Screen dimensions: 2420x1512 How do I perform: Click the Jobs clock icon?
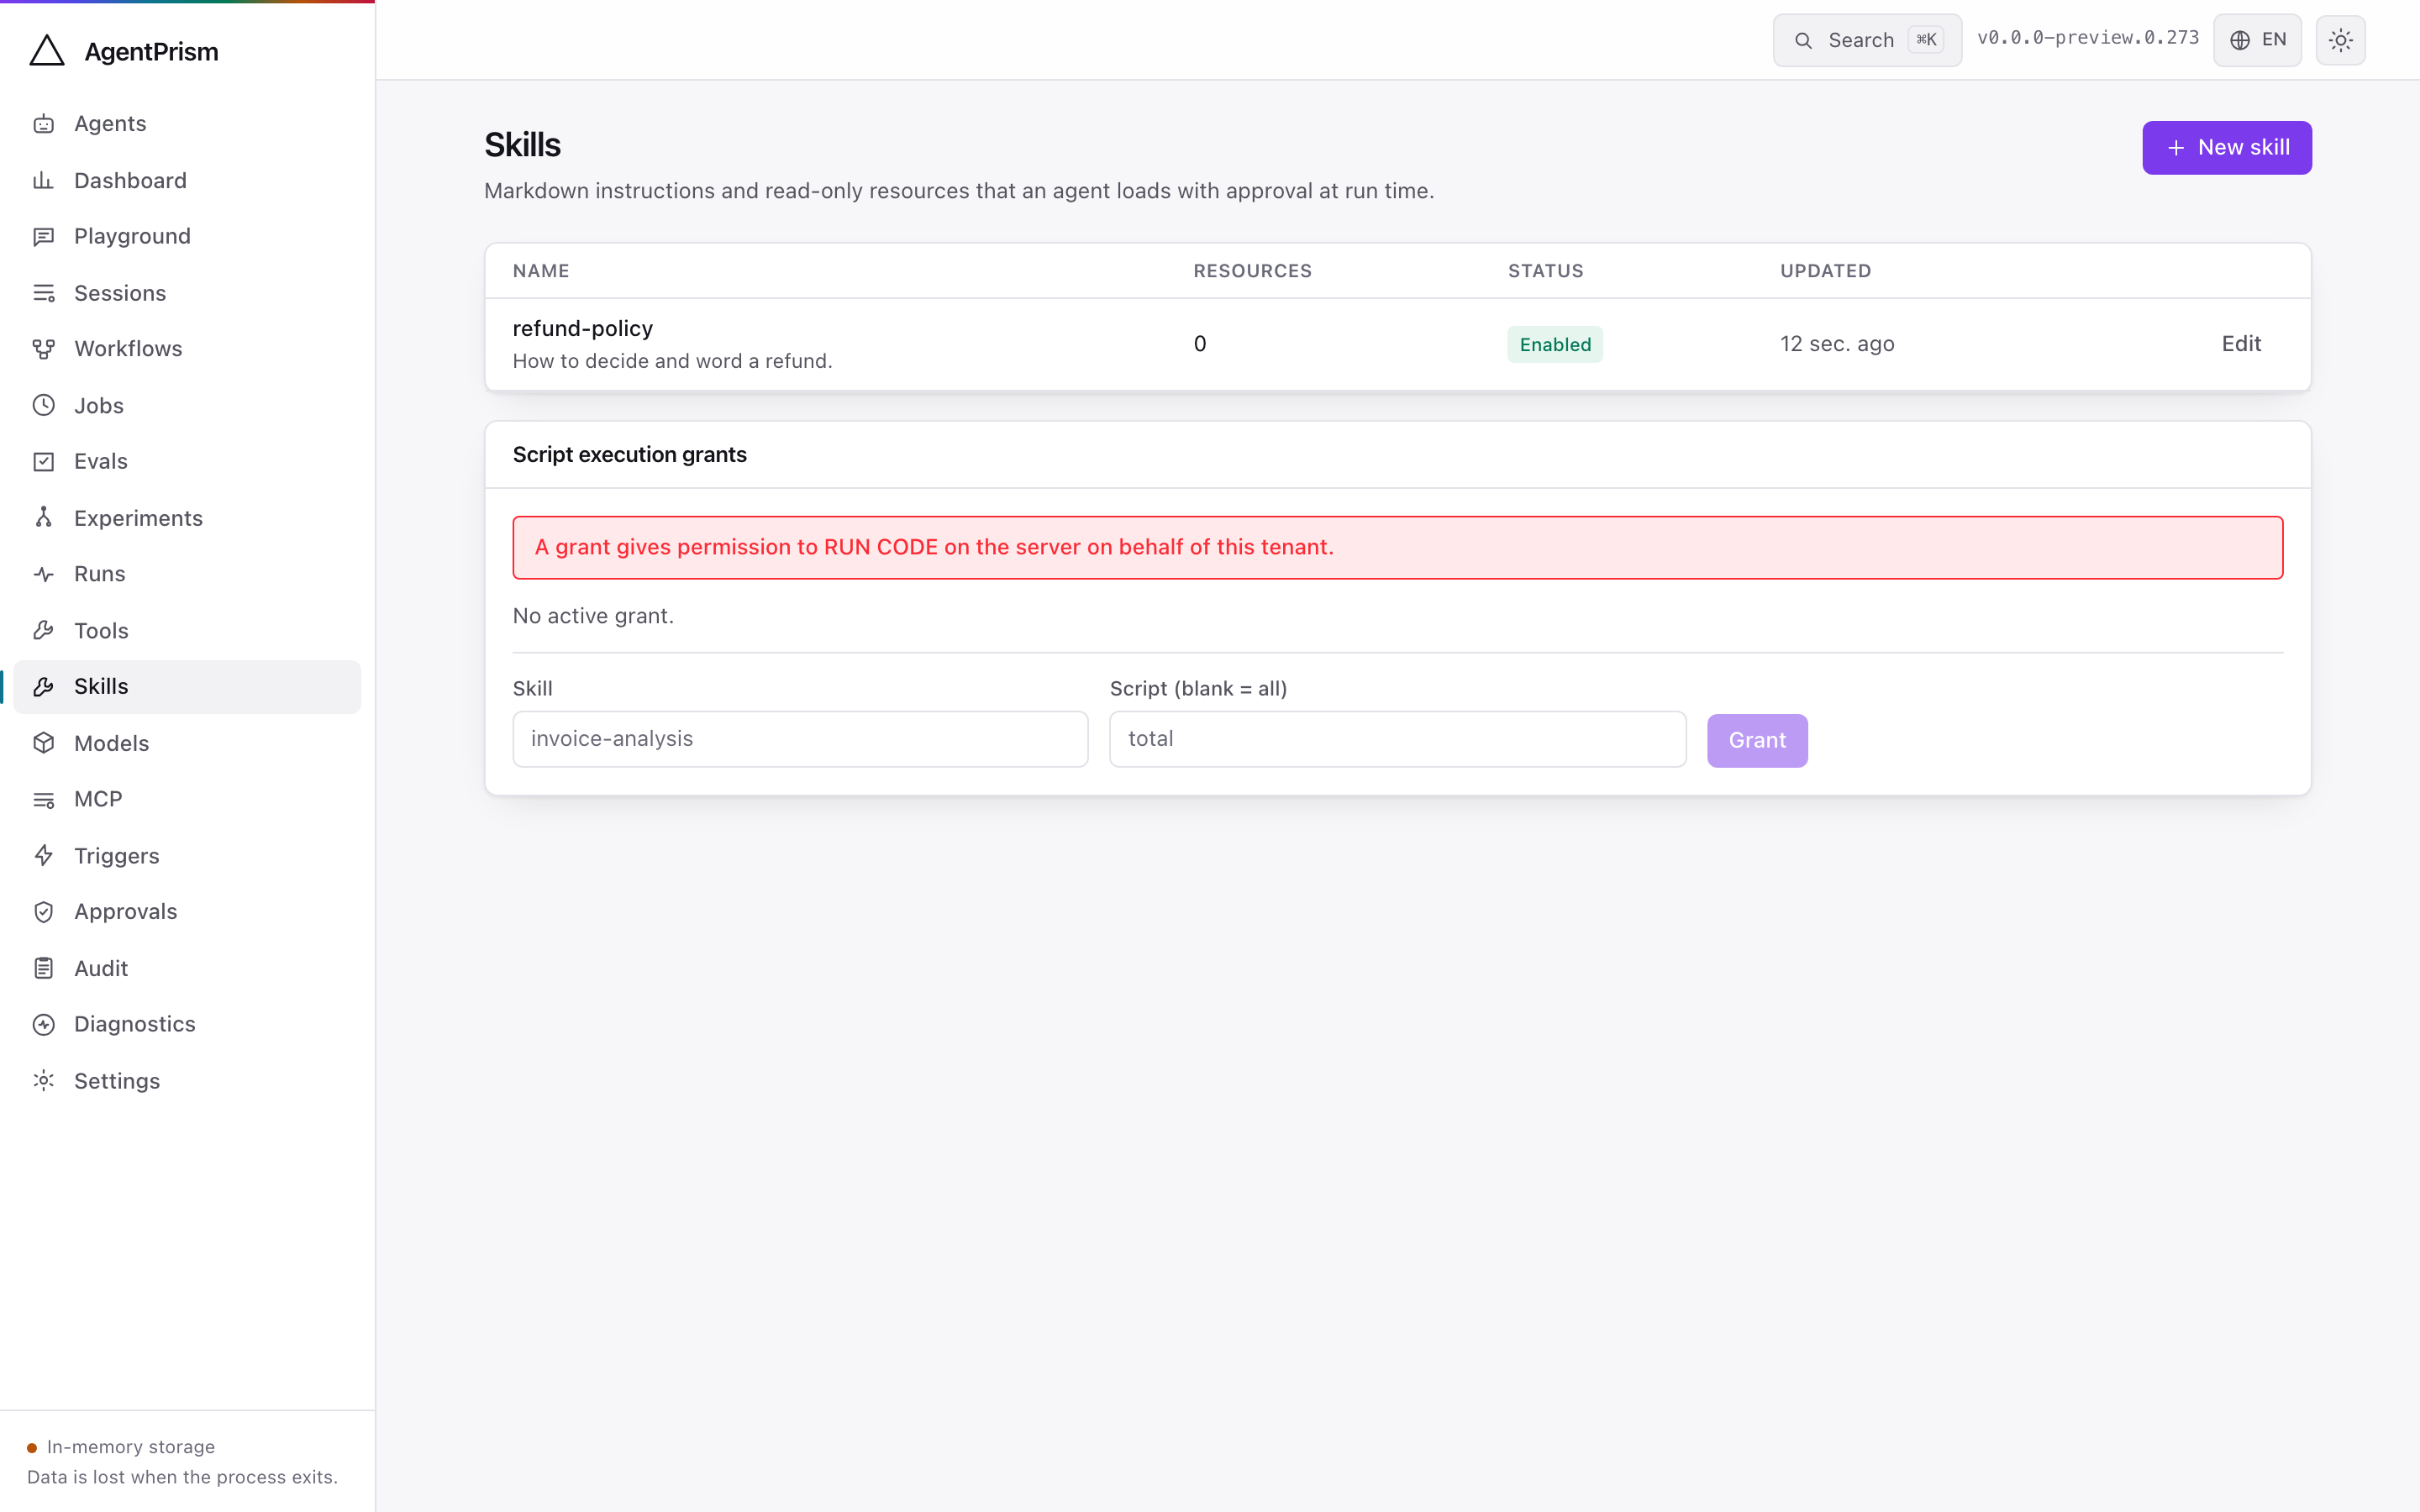tap(44, 405)
